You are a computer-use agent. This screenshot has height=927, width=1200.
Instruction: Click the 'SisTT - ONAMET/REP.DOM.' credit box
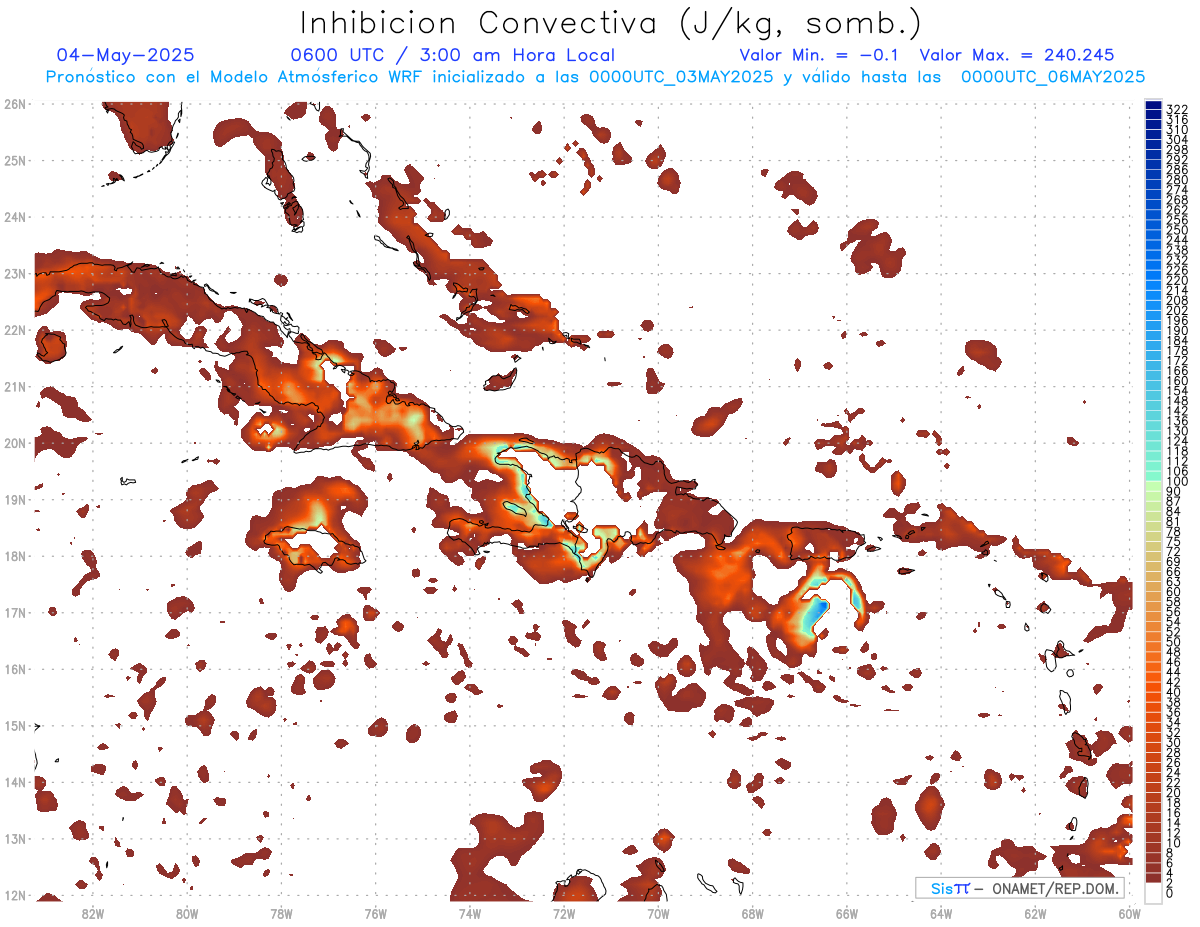pos(1019,888)
